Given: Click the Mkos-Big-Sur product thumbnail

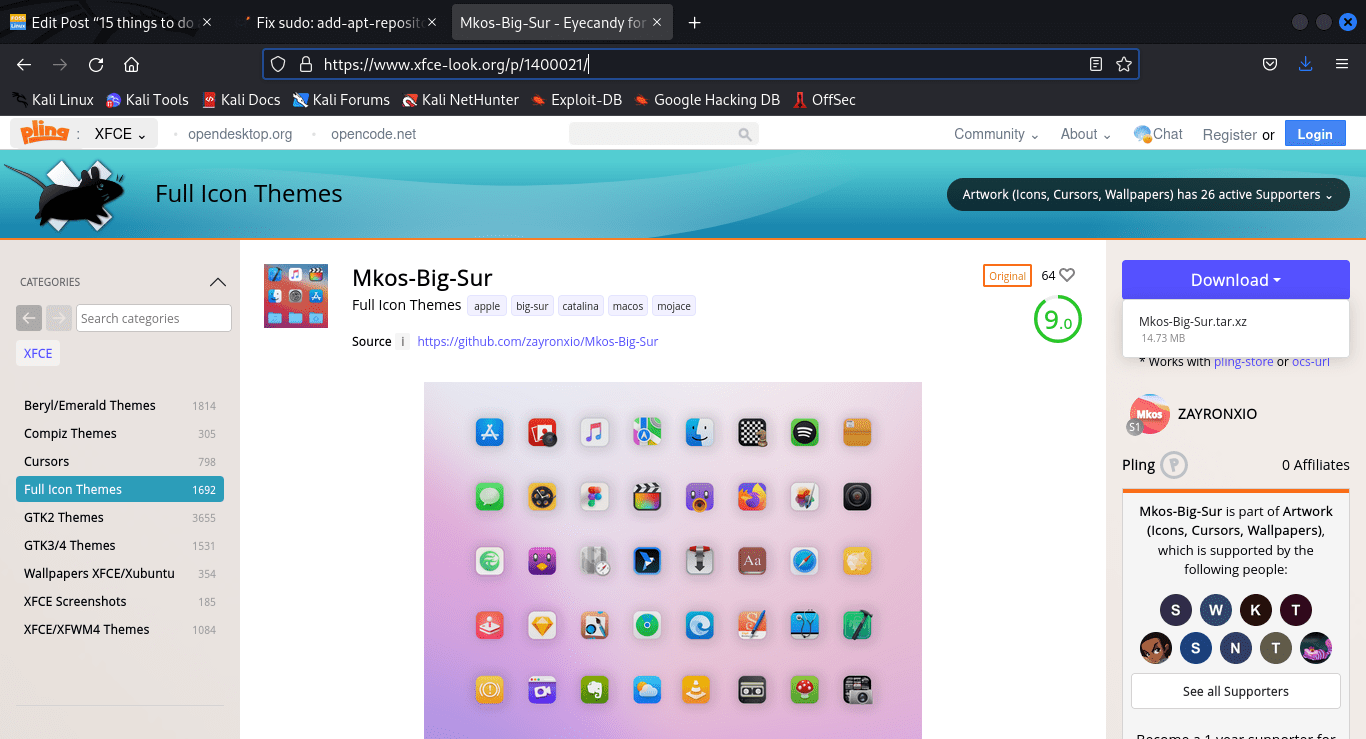Looking at the screenshot, I should point(296,296).
